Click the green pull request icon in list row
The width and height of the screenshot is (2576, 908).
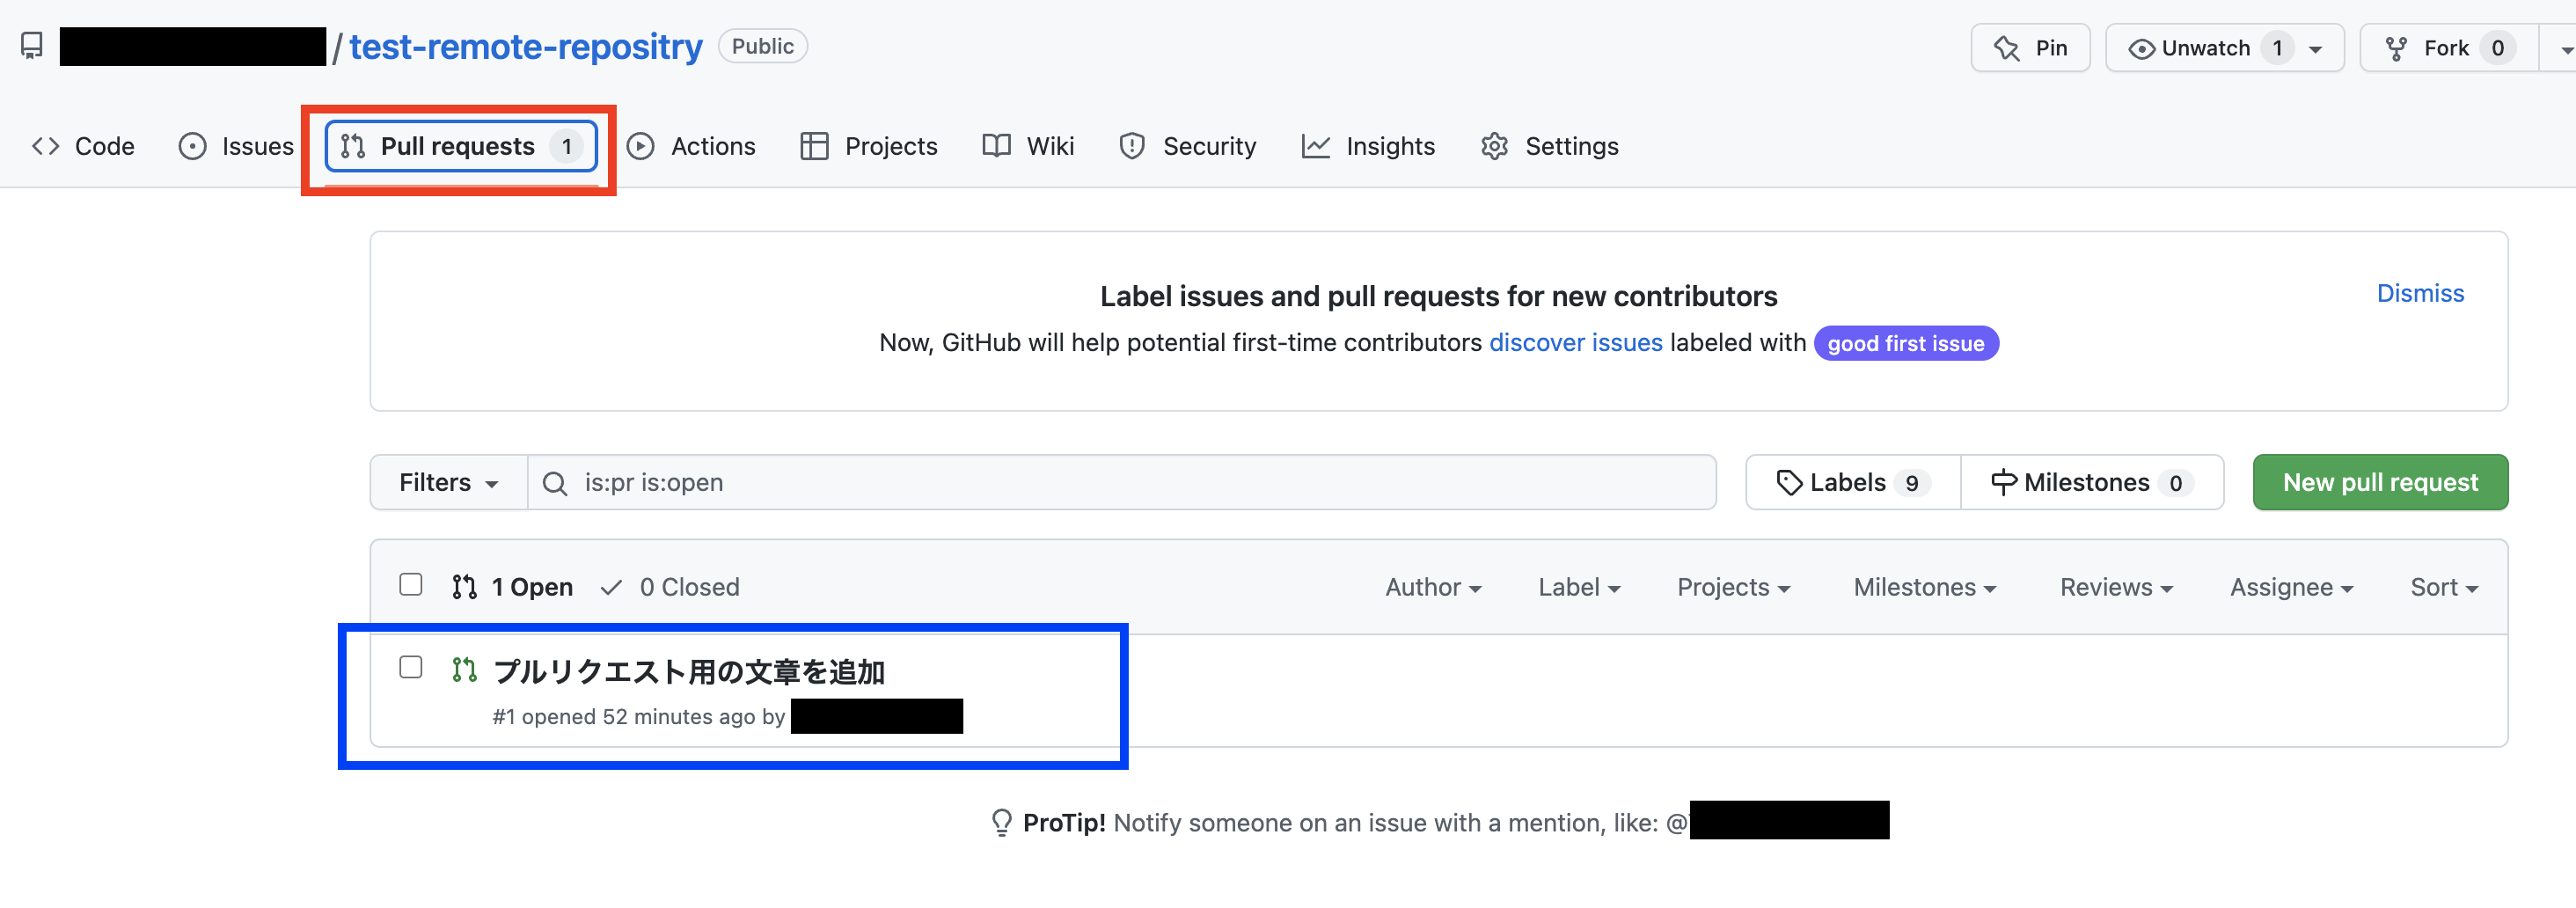pyautogui.click(x=464, y=670)
